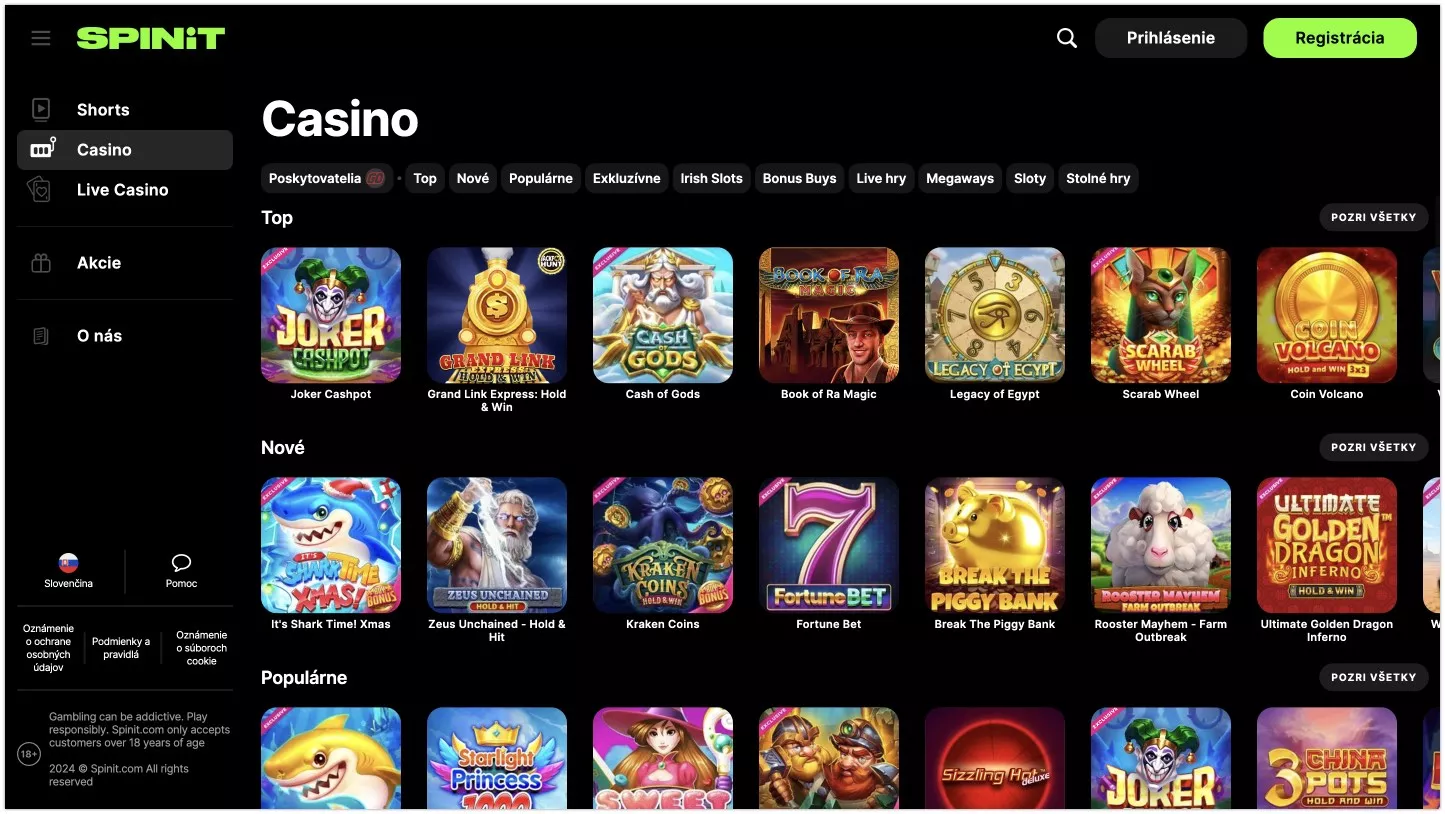Open the Poskytovatelia providers filter
The width and height of the screenshot is (1445, 814).
327,178
